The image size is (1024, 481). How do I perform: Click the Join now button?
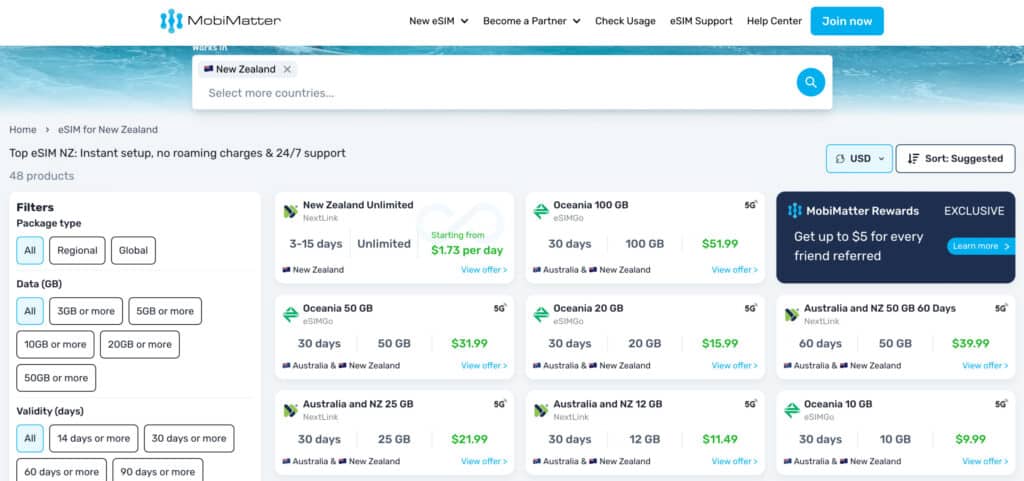847,21
